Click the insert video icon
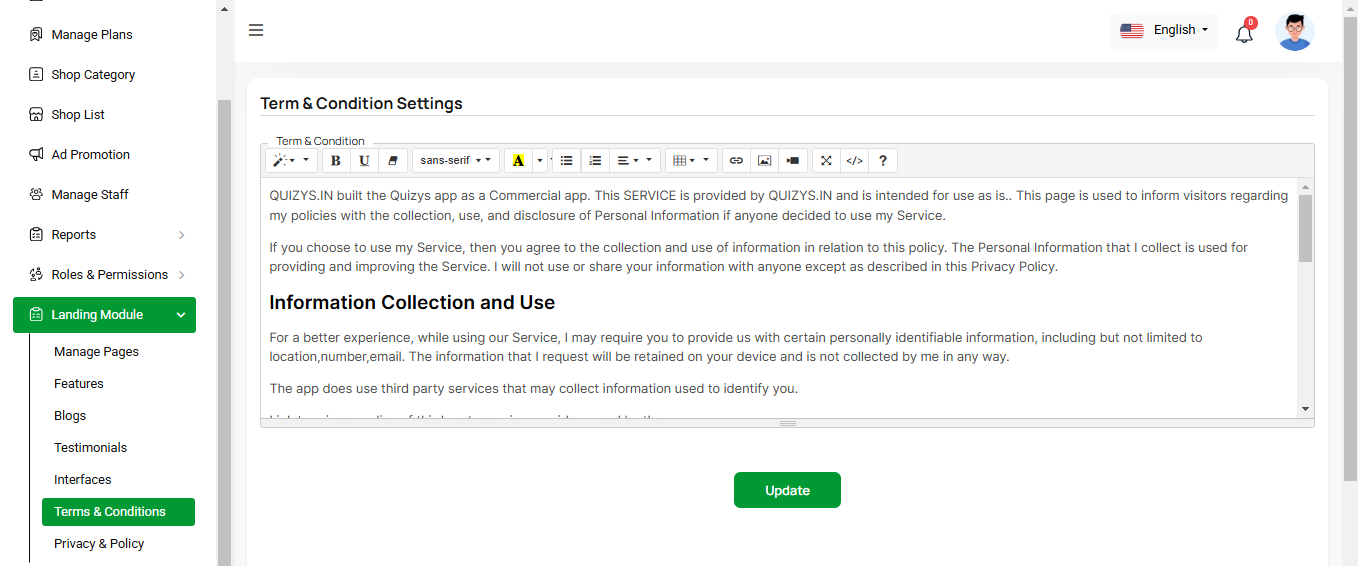 click(793, 160)
